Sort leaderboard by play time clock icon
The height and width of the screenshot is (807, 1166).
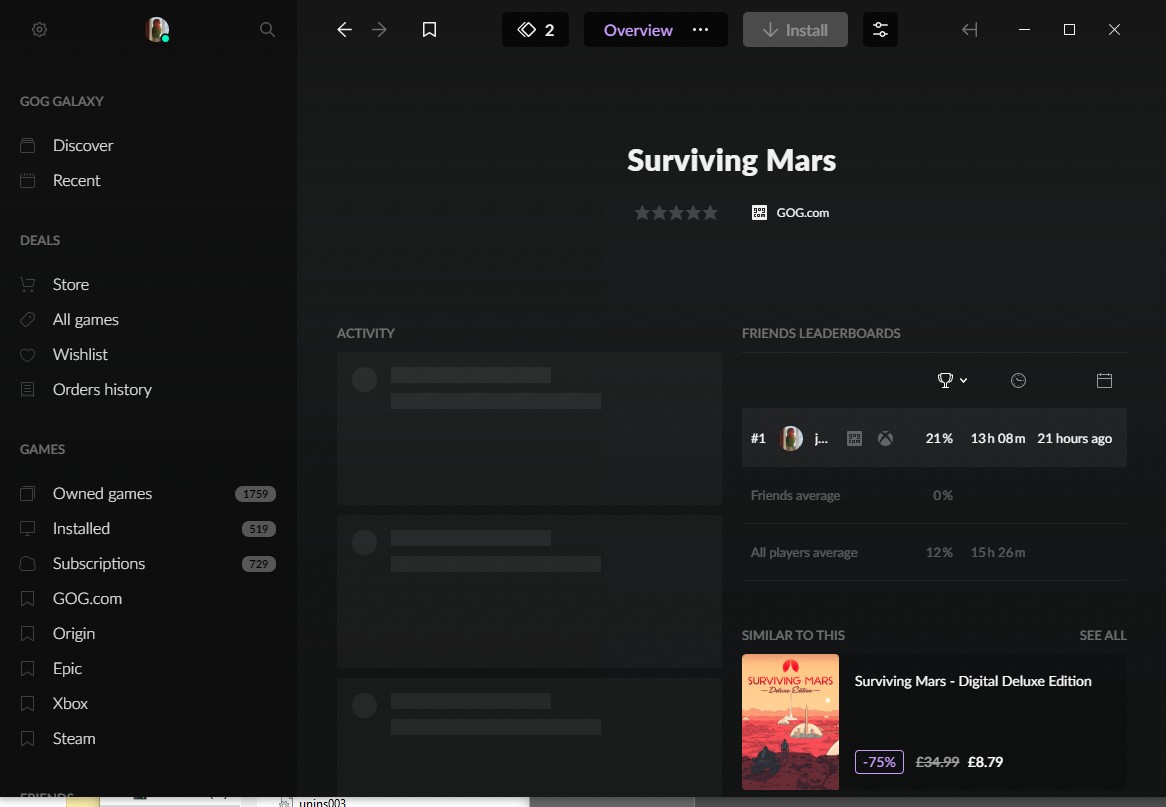[x=1018, y=380]
